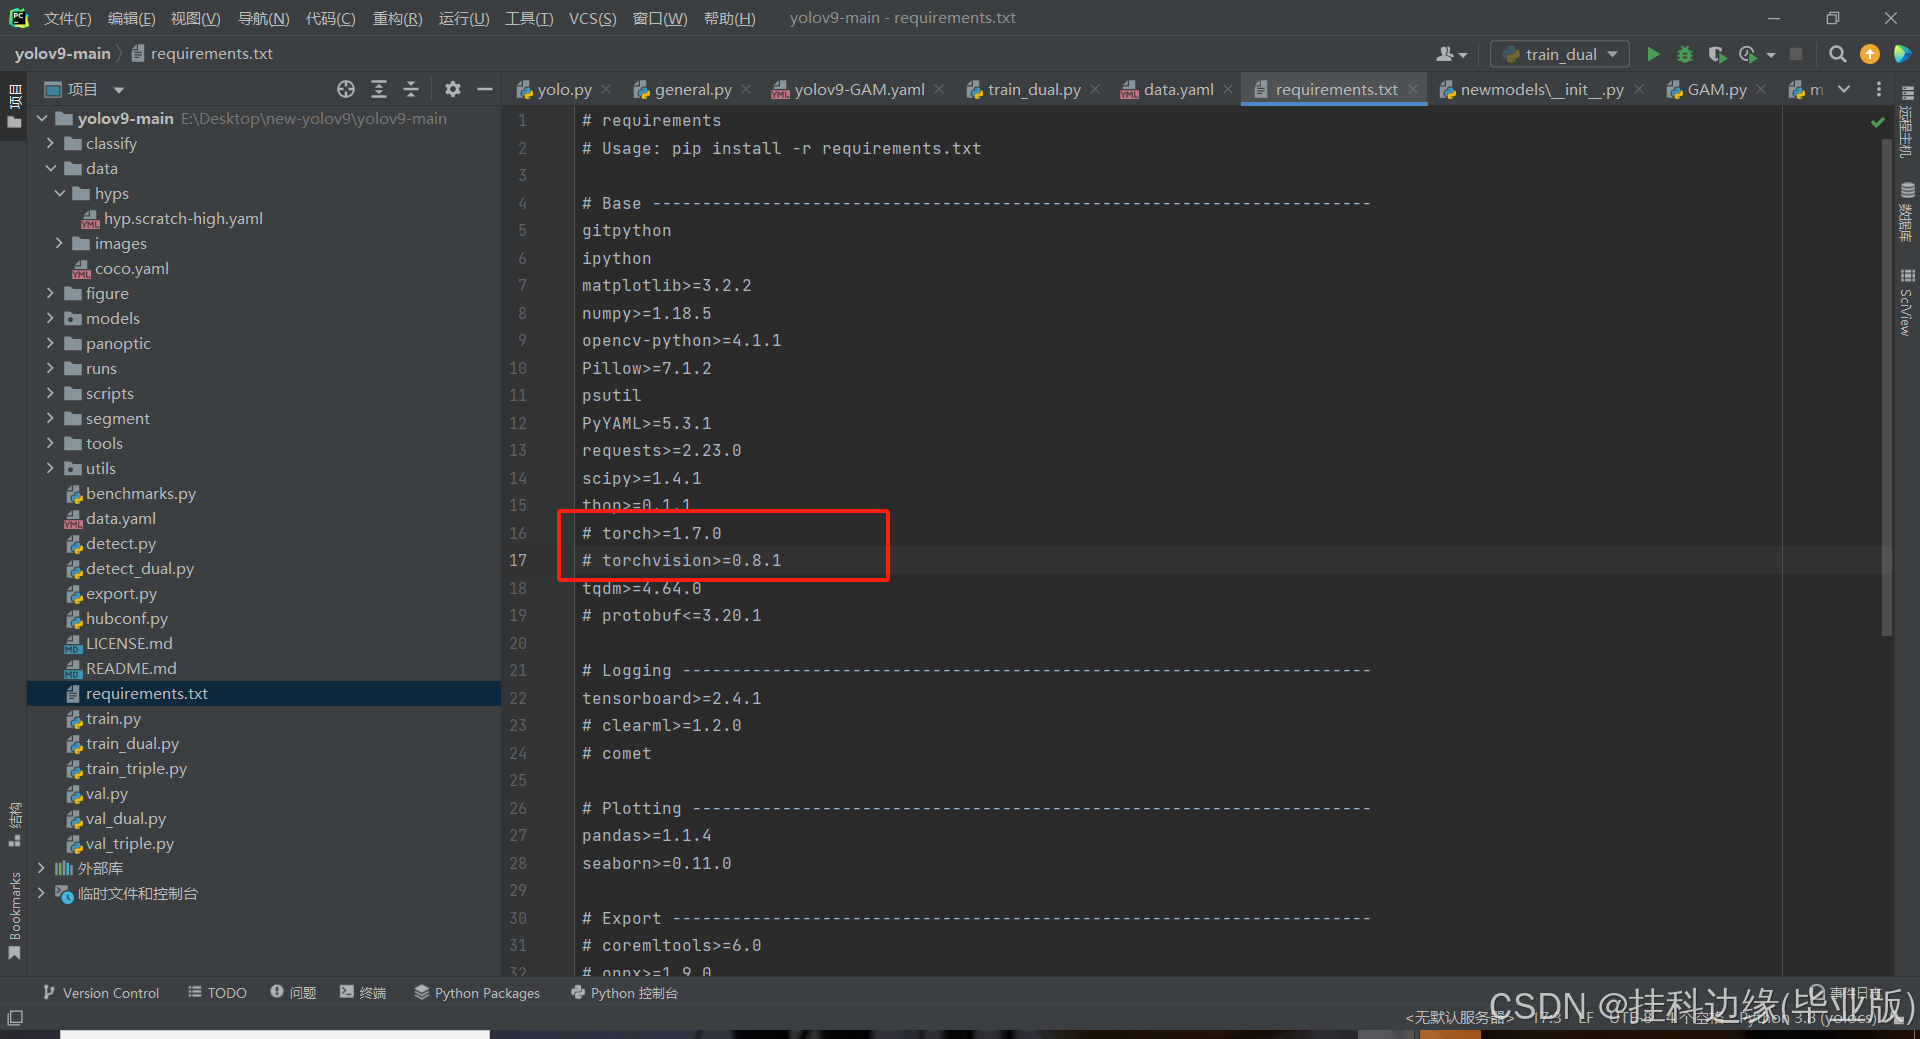Close the requirements.txt tab

click(1413, 90)
